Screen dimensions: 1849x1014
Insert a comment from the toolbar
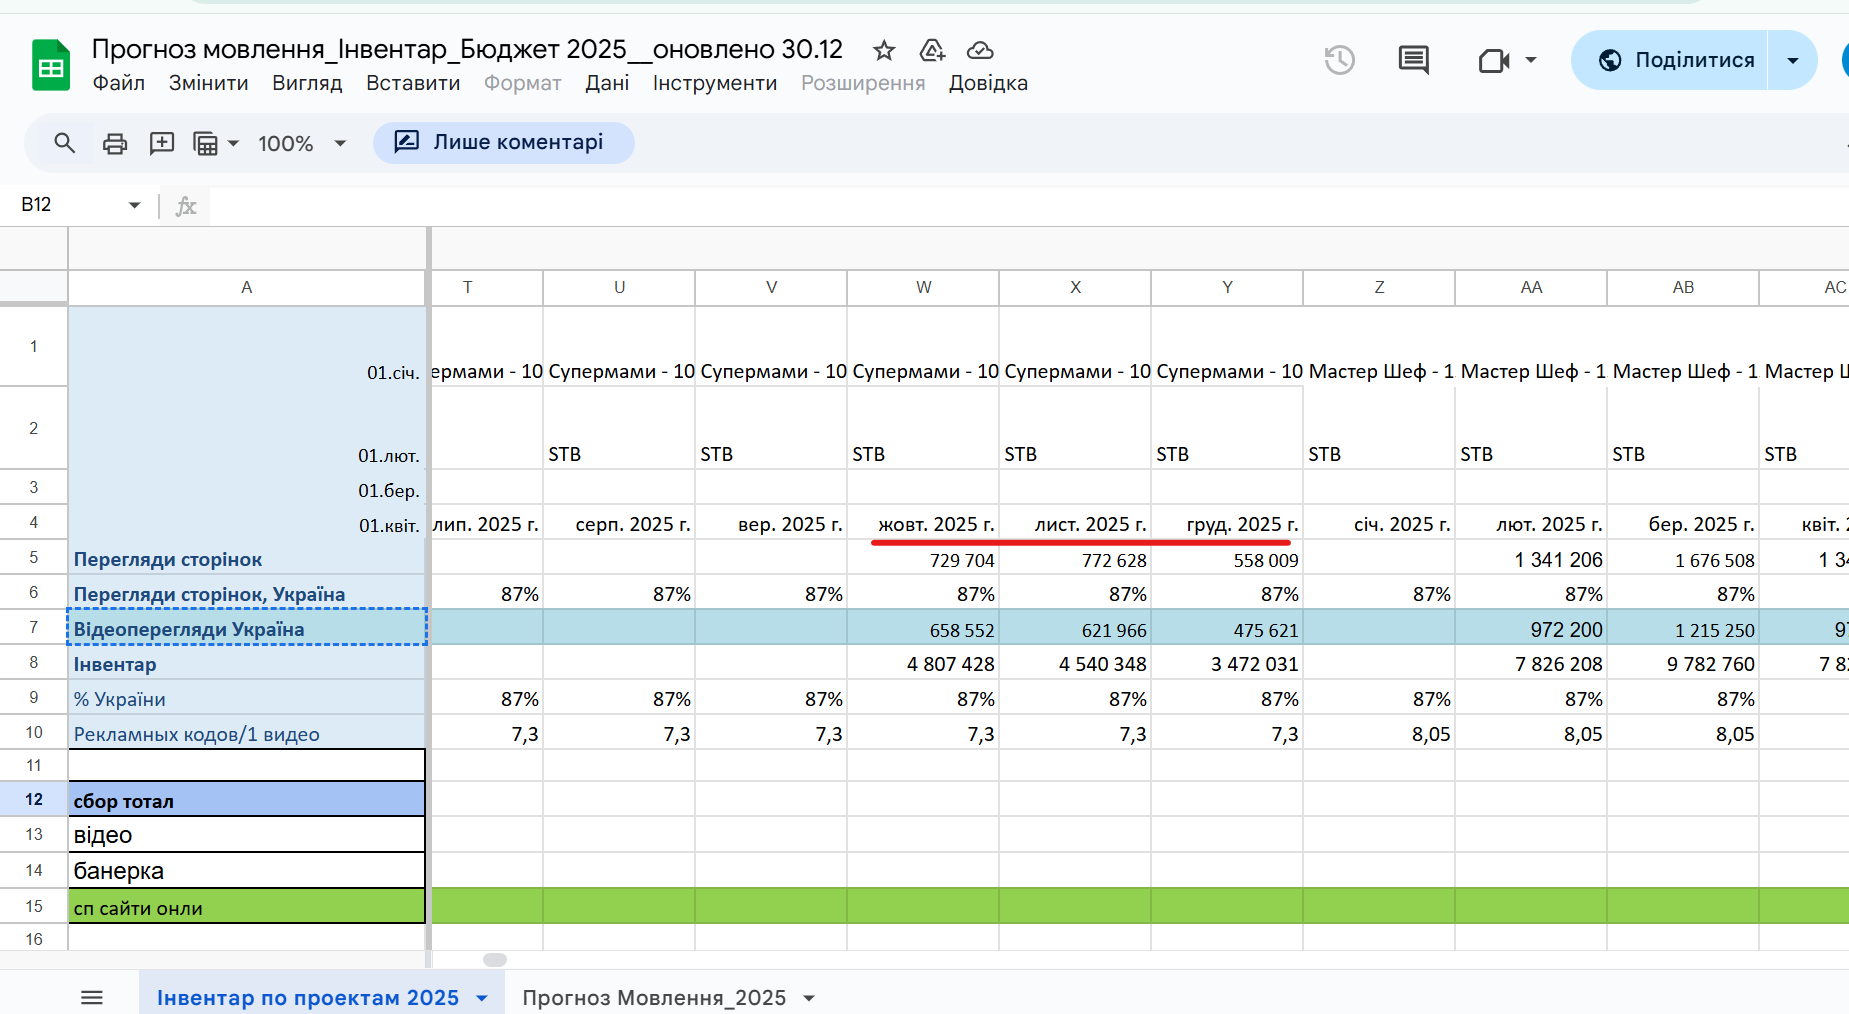coord(162,143)
